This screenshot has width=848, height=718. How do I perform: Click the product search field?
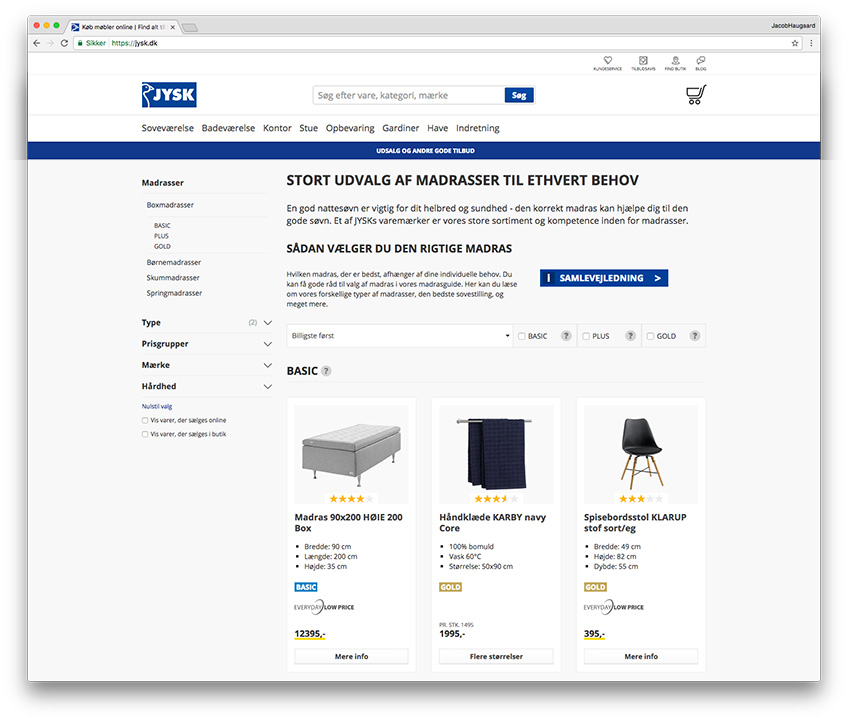pyautogui.click(x=408, y=95)
